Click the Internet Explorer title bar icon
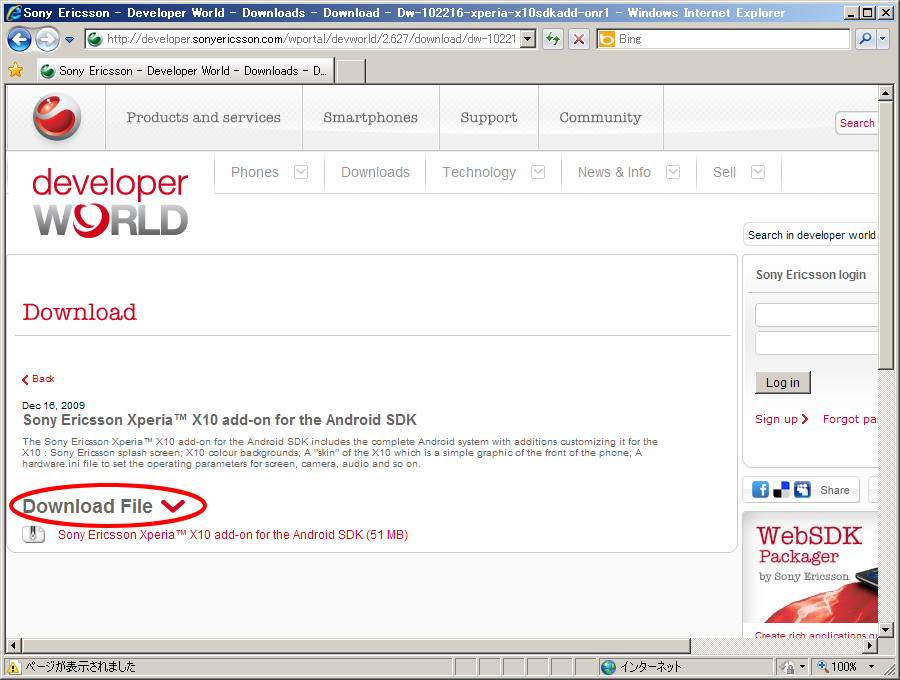900x680 pixels. pyautogui.click(x=14, y=13)
